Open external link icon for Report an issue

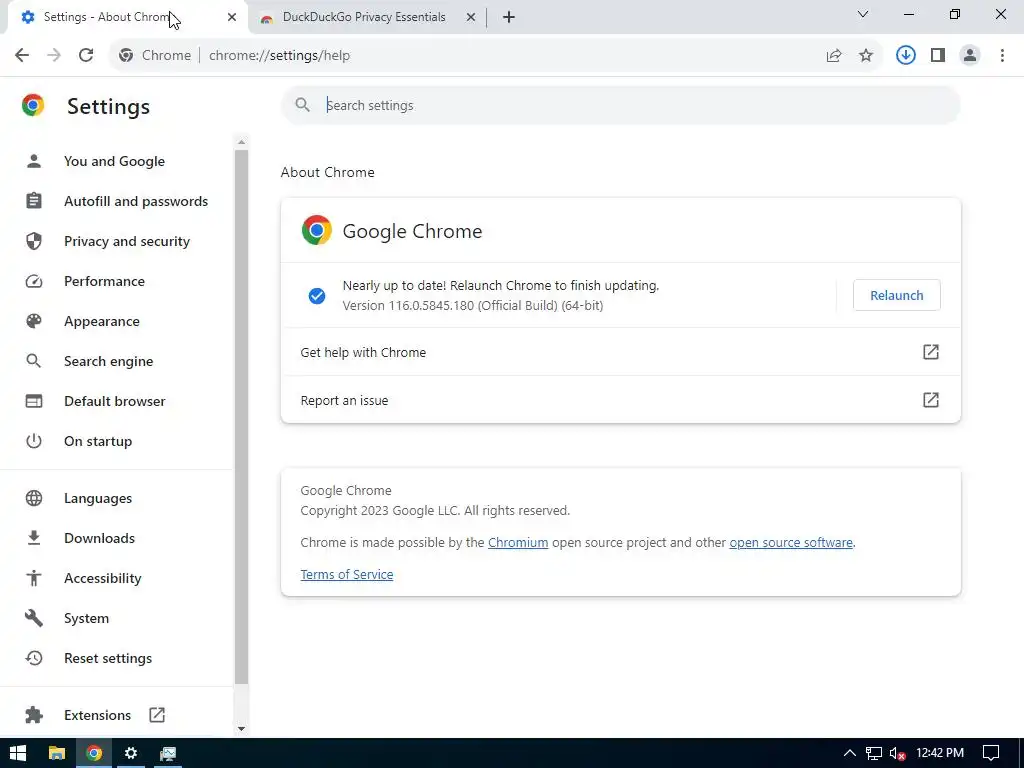(931, 400)
